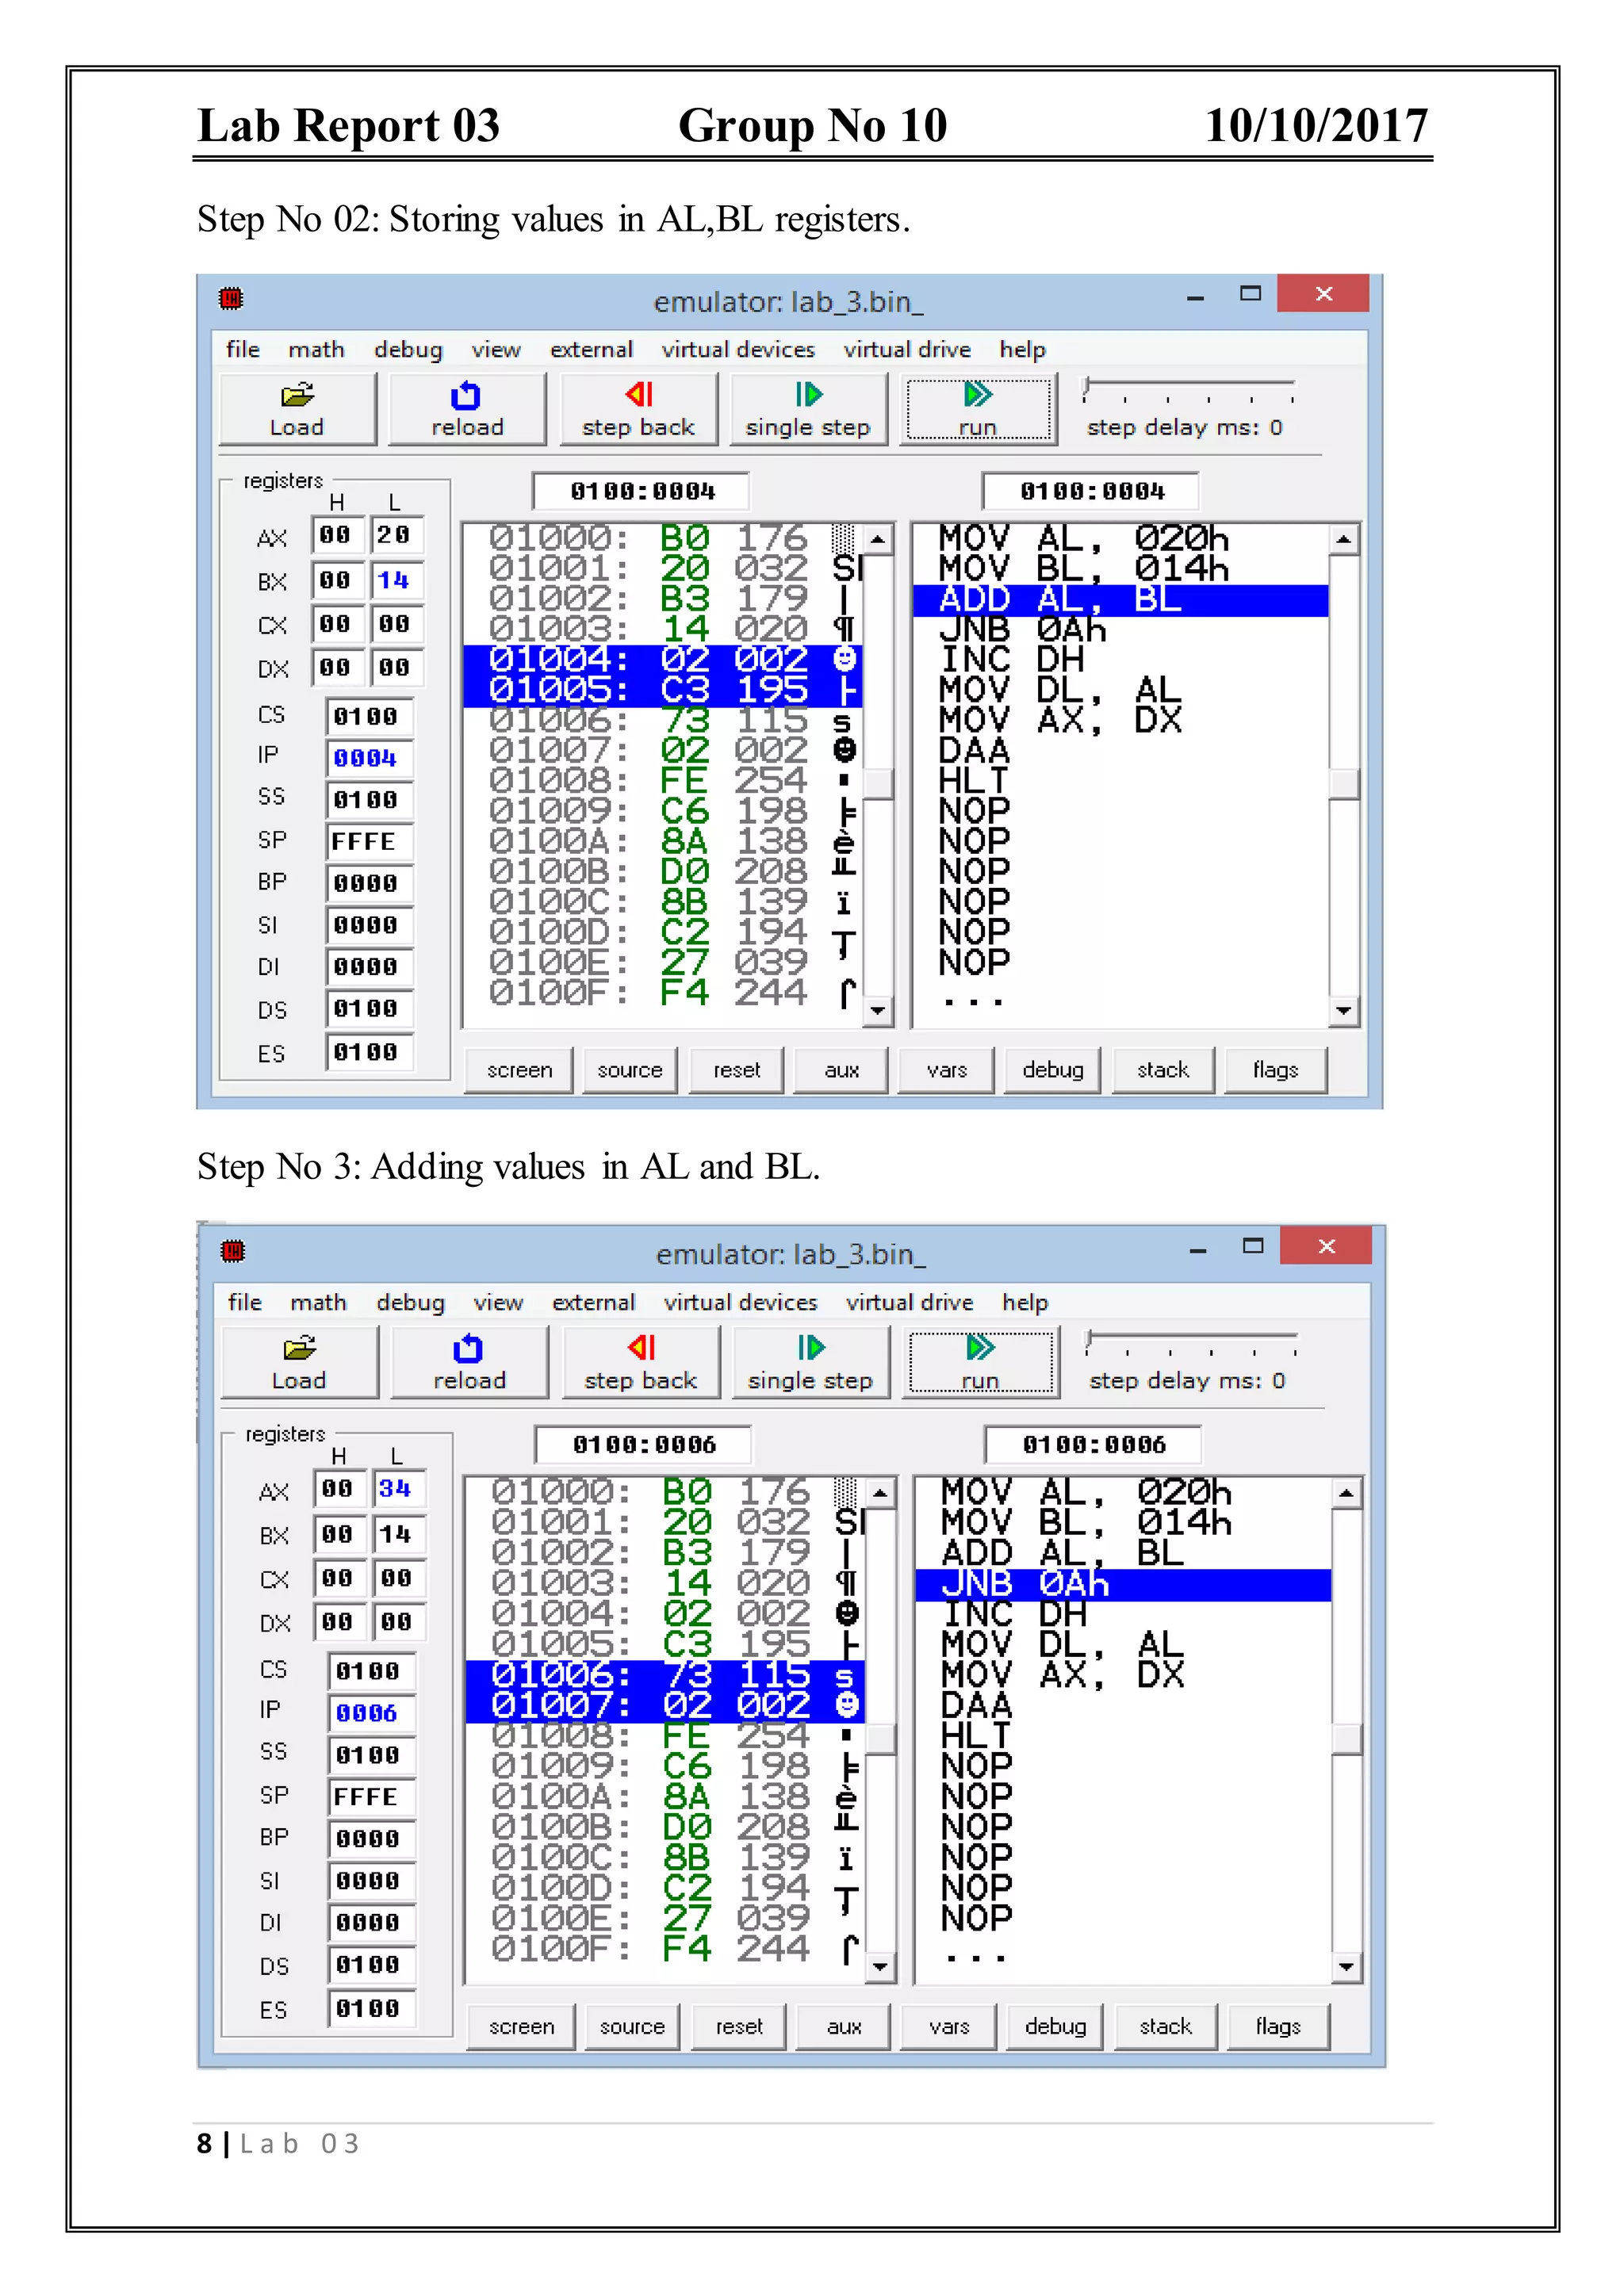Adjust step delay slider in bottom window

click(1191, 1342)
